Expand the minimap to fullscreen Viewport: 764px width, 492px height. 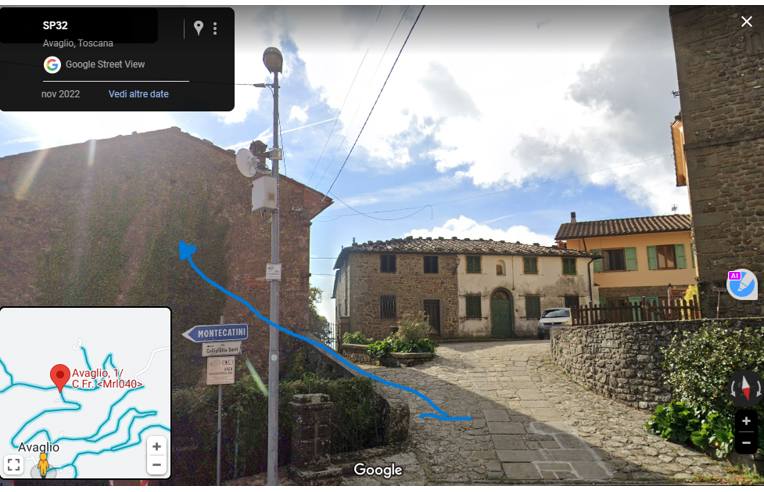[14, 464]
